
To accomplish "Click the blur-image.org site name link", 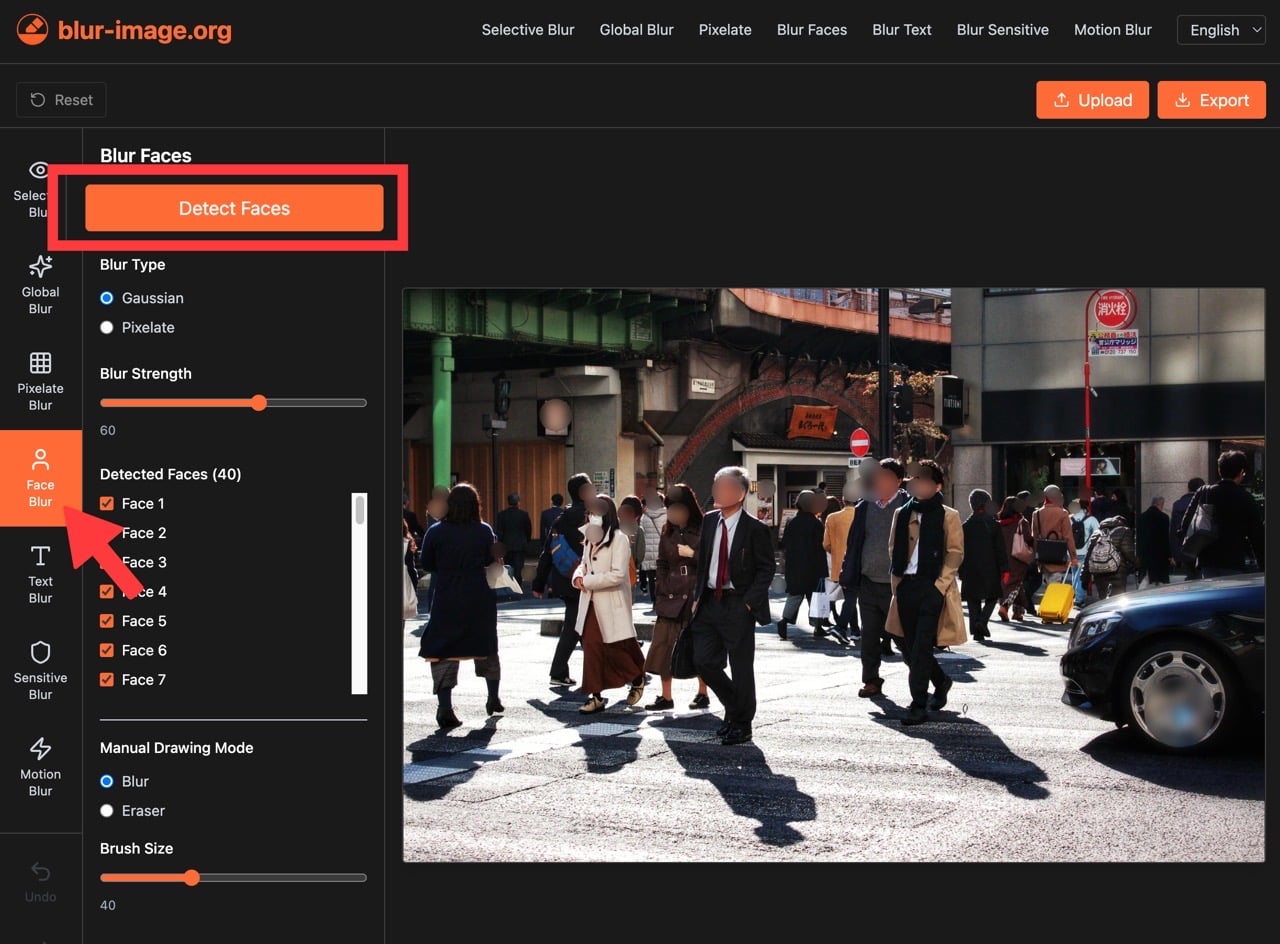I will (145, 31).
